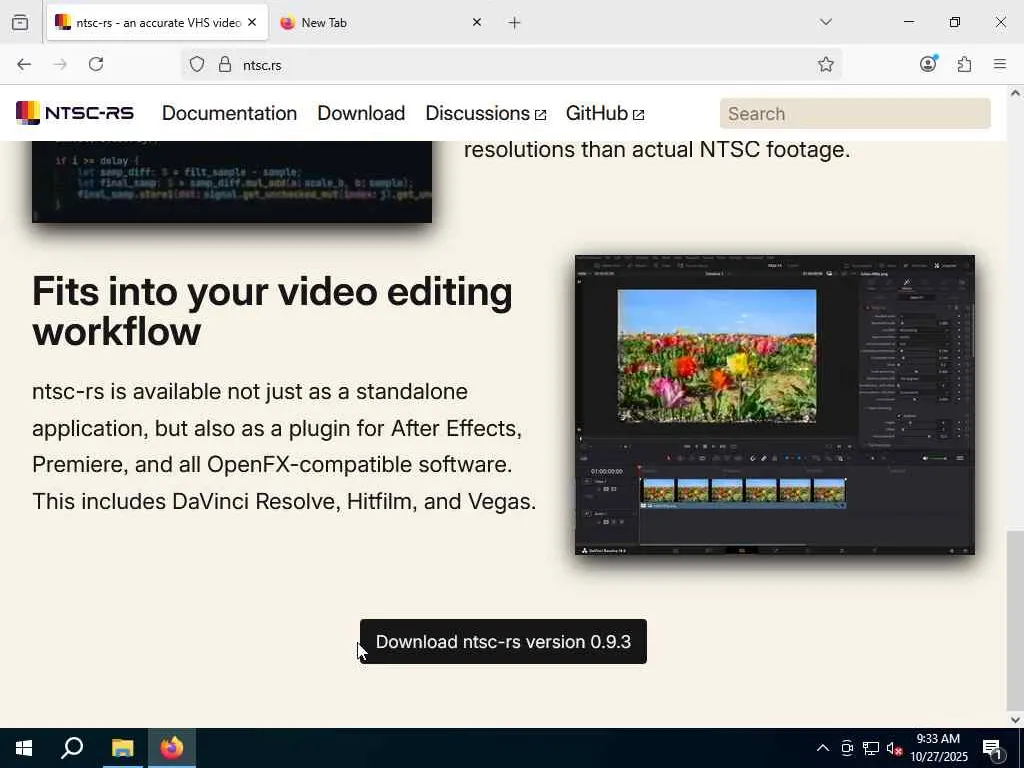Click the page scrollbar down arrow

1015,720
